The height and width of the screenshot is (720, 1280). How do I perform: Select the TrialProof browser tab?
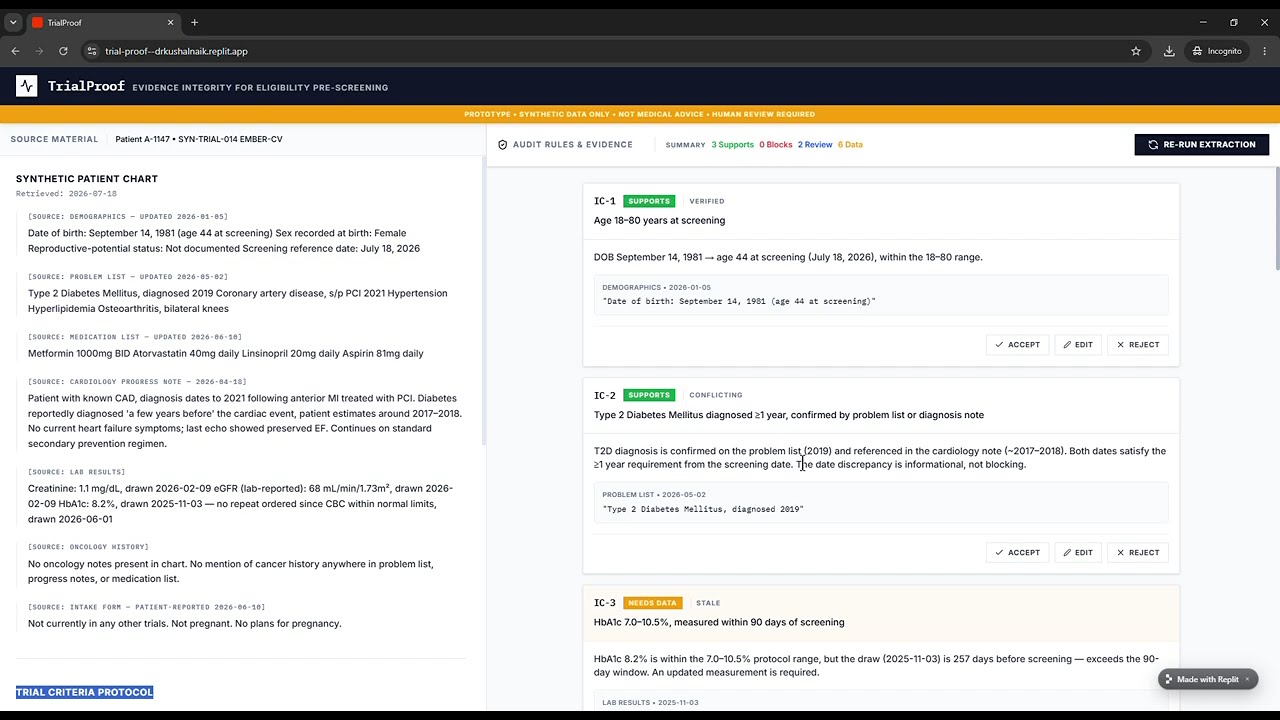click(x=102, y=22)
